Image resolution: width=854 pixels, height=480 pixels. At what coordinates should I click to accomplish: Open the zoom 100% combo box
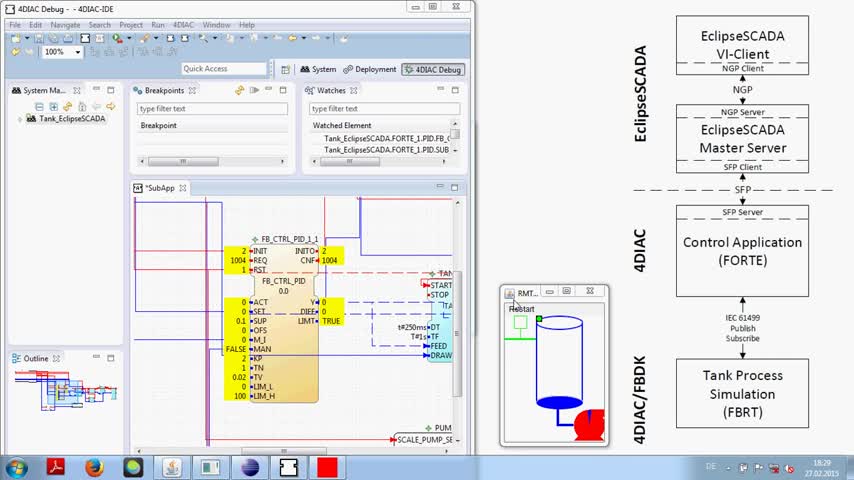(63, 52)
